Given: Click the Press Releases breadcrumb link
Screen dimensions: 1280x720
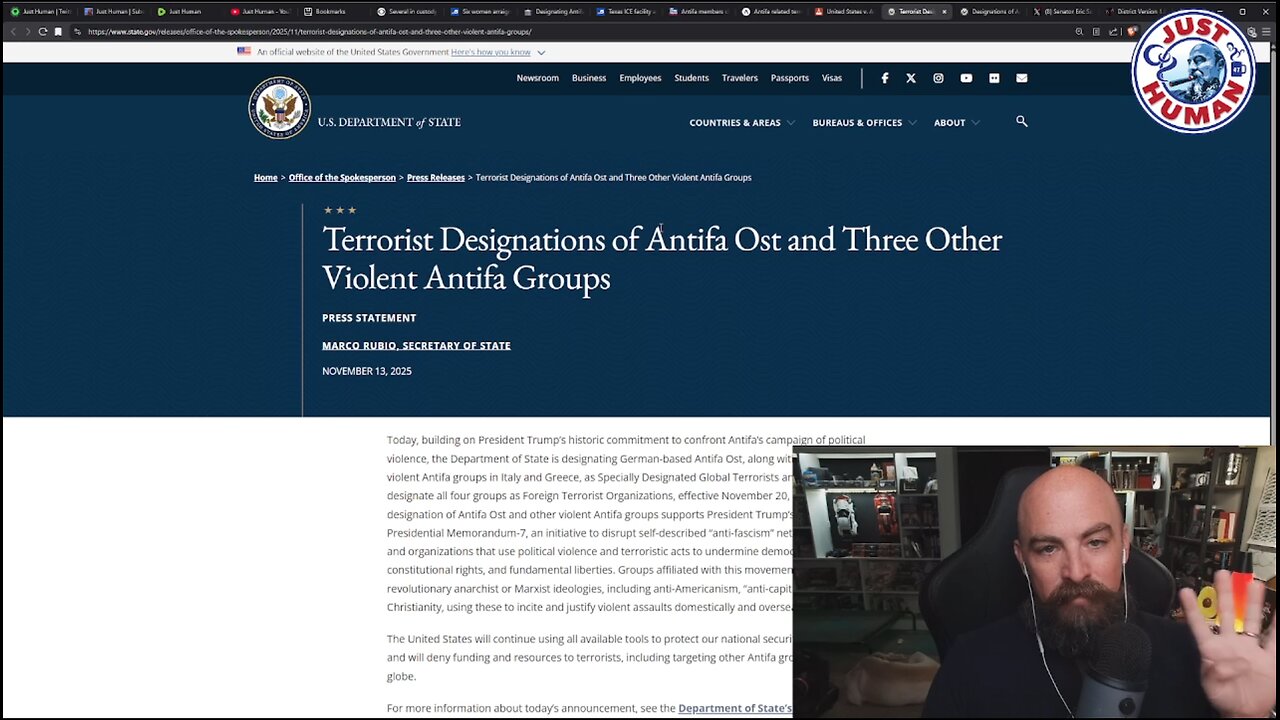Looking at the screenshot, I should pos(436,178).
